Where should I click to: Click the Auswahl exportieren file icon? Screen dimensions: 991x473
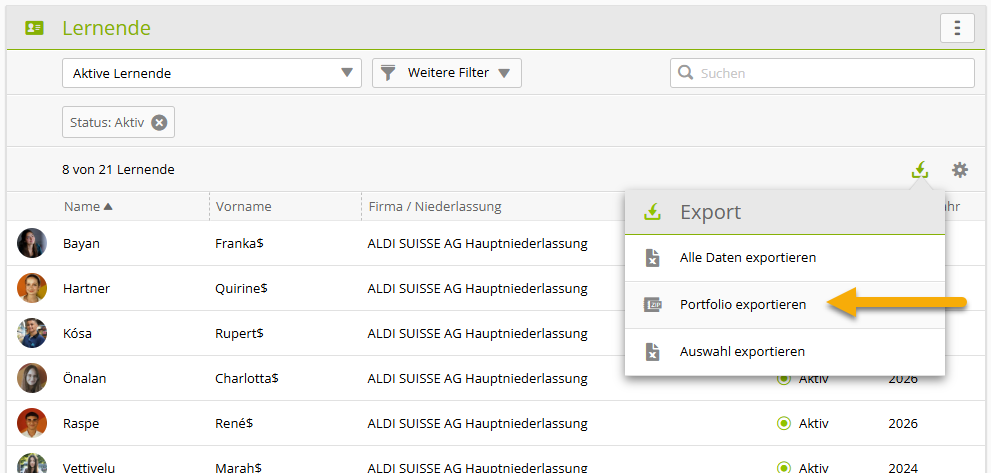click(652, 352)
